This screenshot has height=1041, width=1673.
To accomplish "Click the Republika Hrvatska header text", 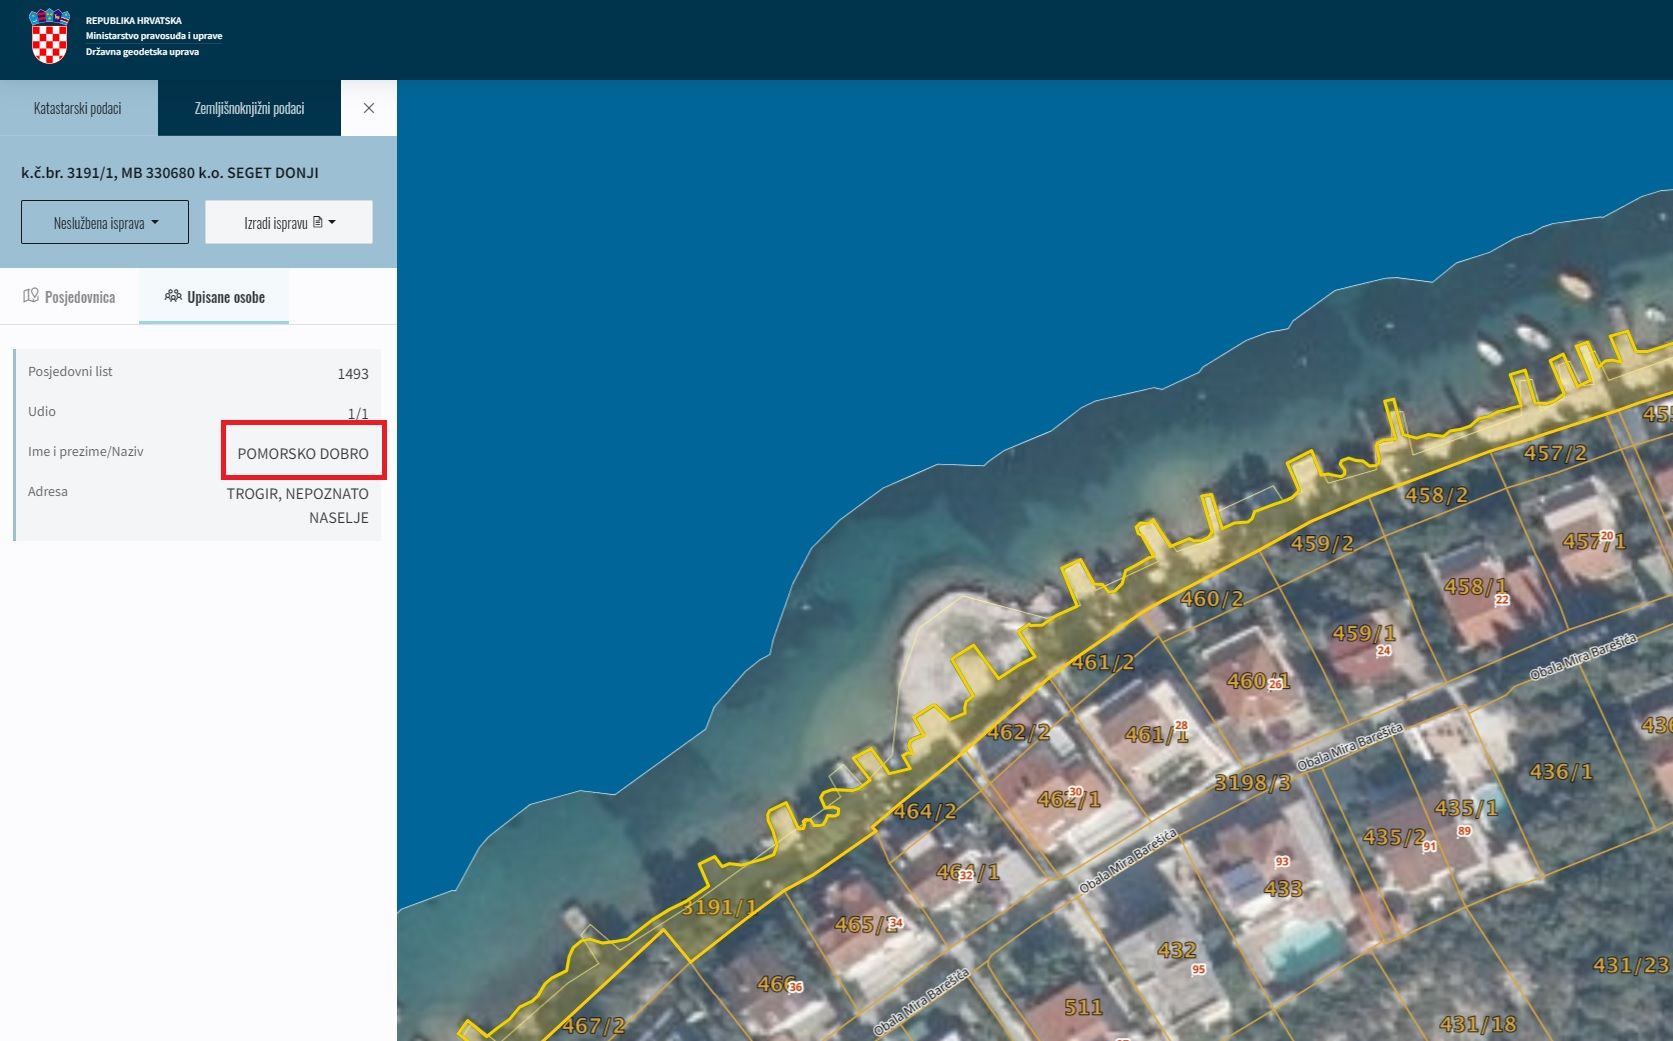I will point(134,20).
